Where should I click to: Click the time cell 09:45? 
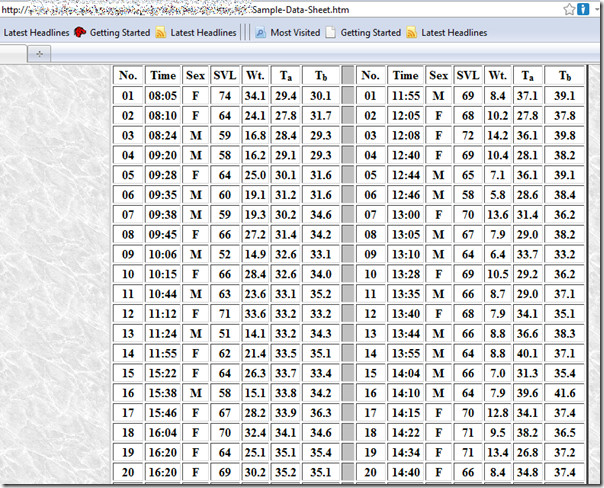tap(163, 235)
